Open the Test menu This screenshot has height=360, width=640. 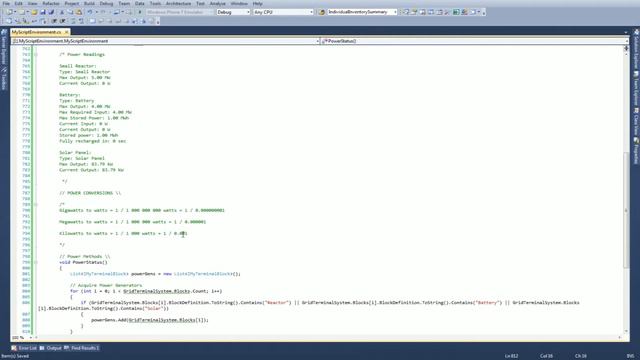tap(200, 3)
